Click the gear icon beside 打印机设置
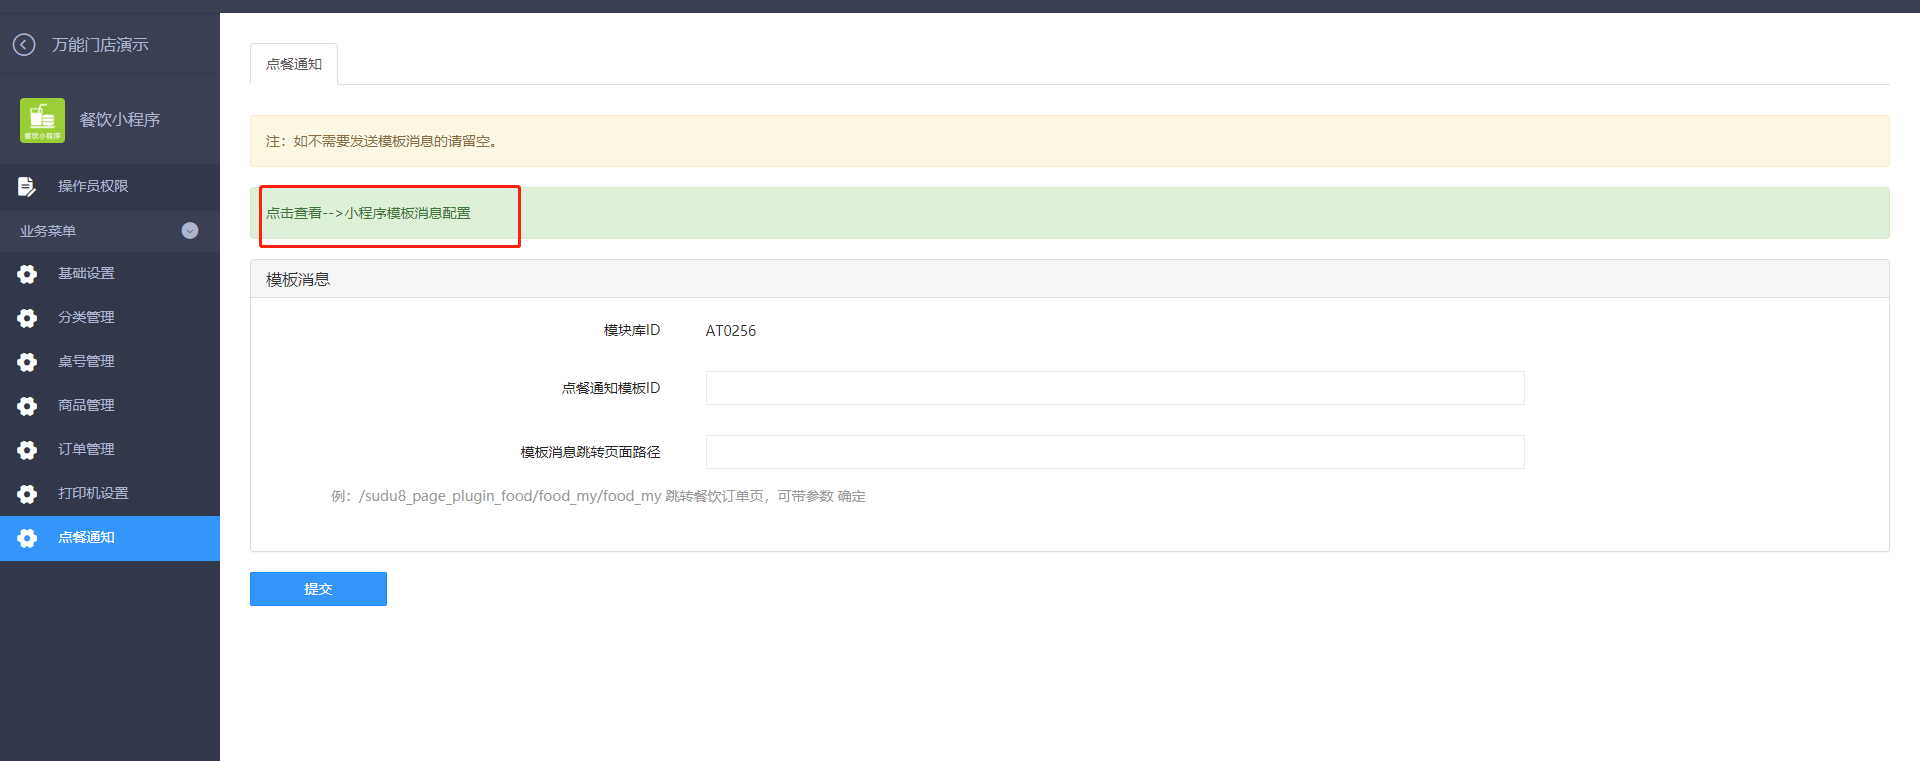The height and width of the screenshot is (761, 1920). (27, 494)
